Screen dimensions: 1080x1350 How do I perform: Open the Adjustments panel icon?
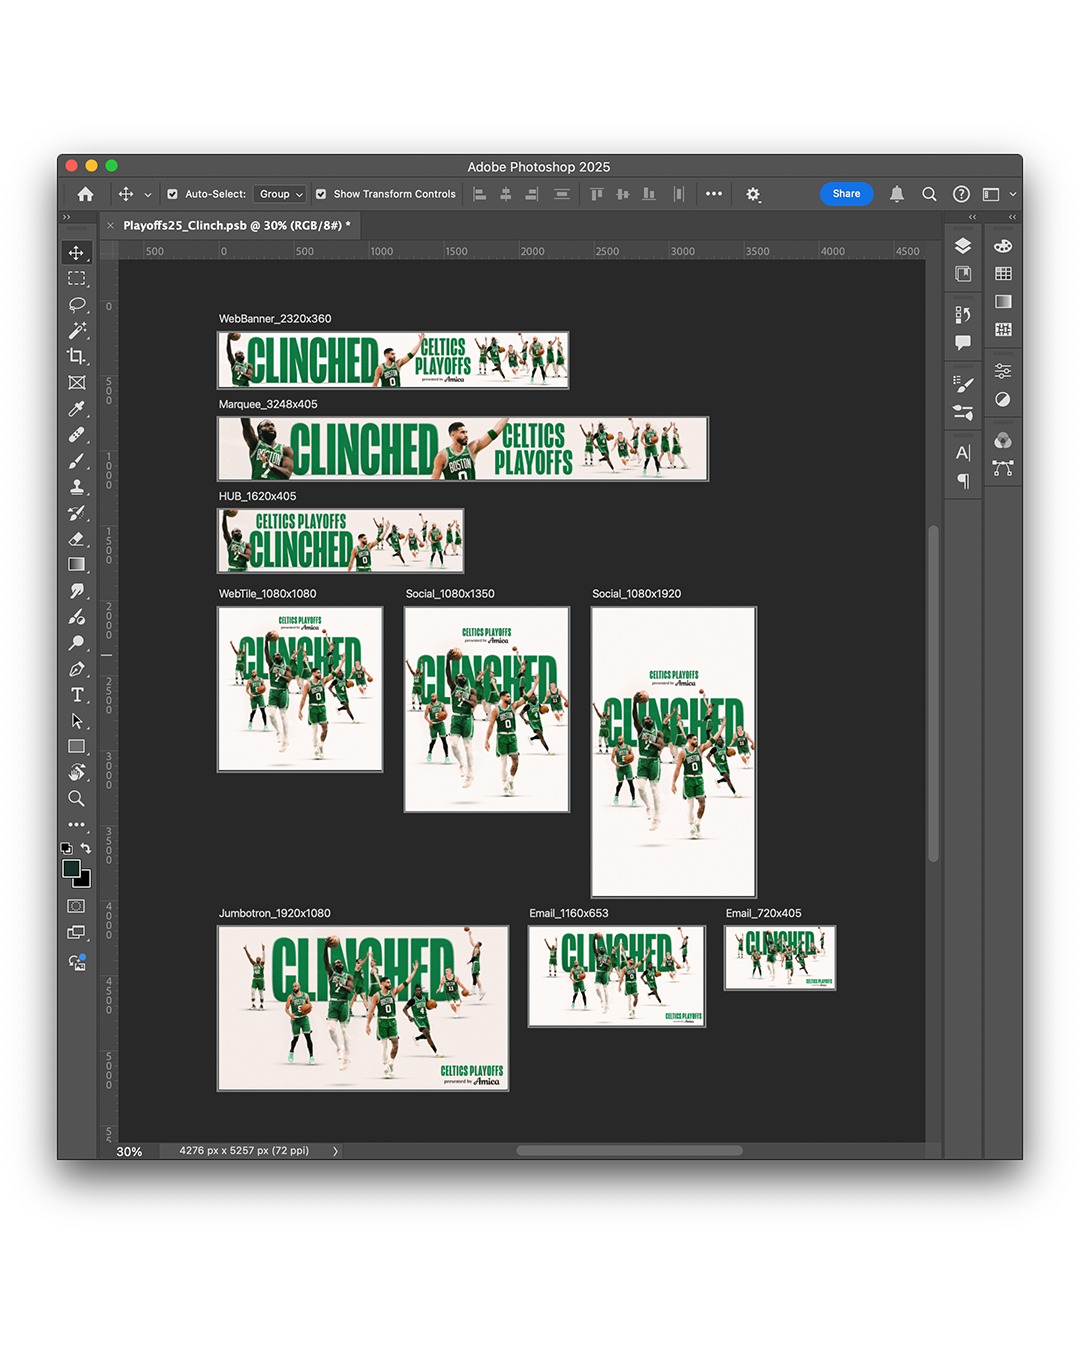pos(1003,399)
